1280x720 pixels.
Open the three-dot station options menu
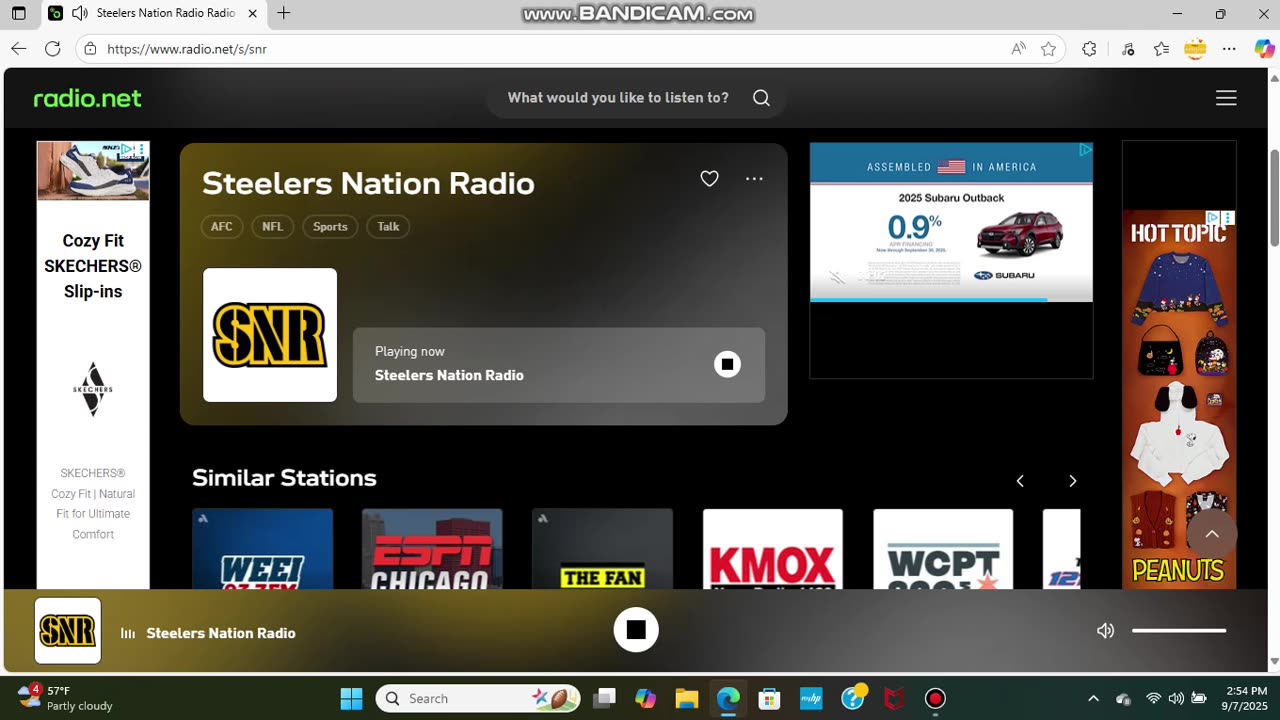coord(754,179)
